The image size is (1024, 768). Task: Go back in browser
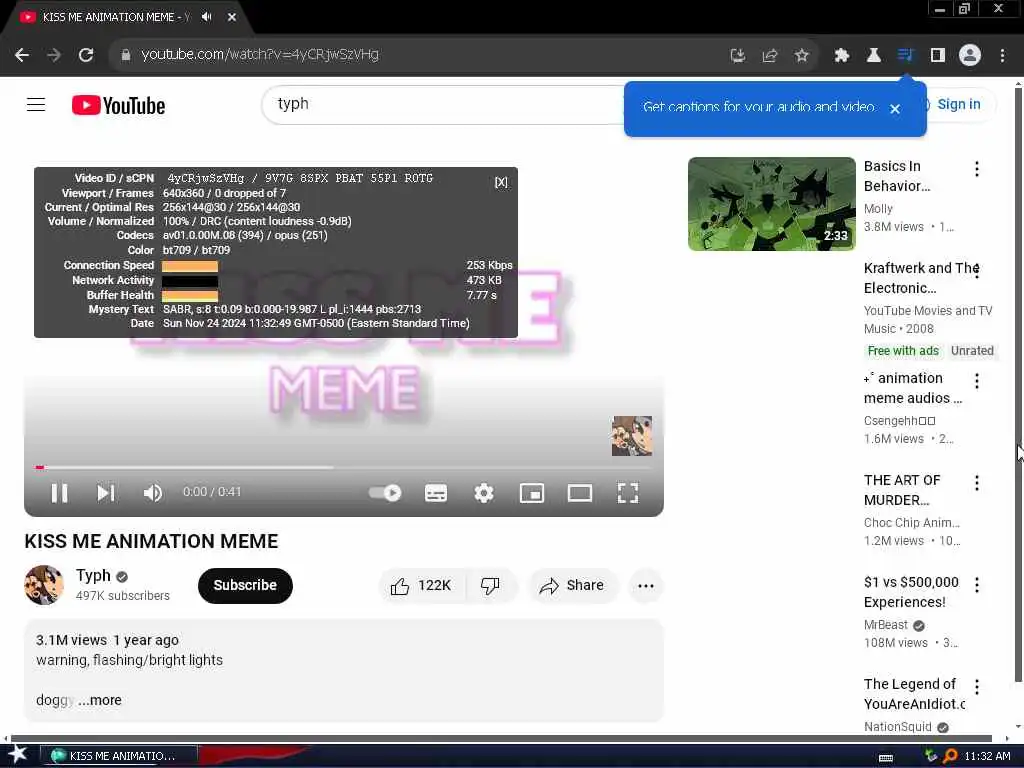(22, 55)
